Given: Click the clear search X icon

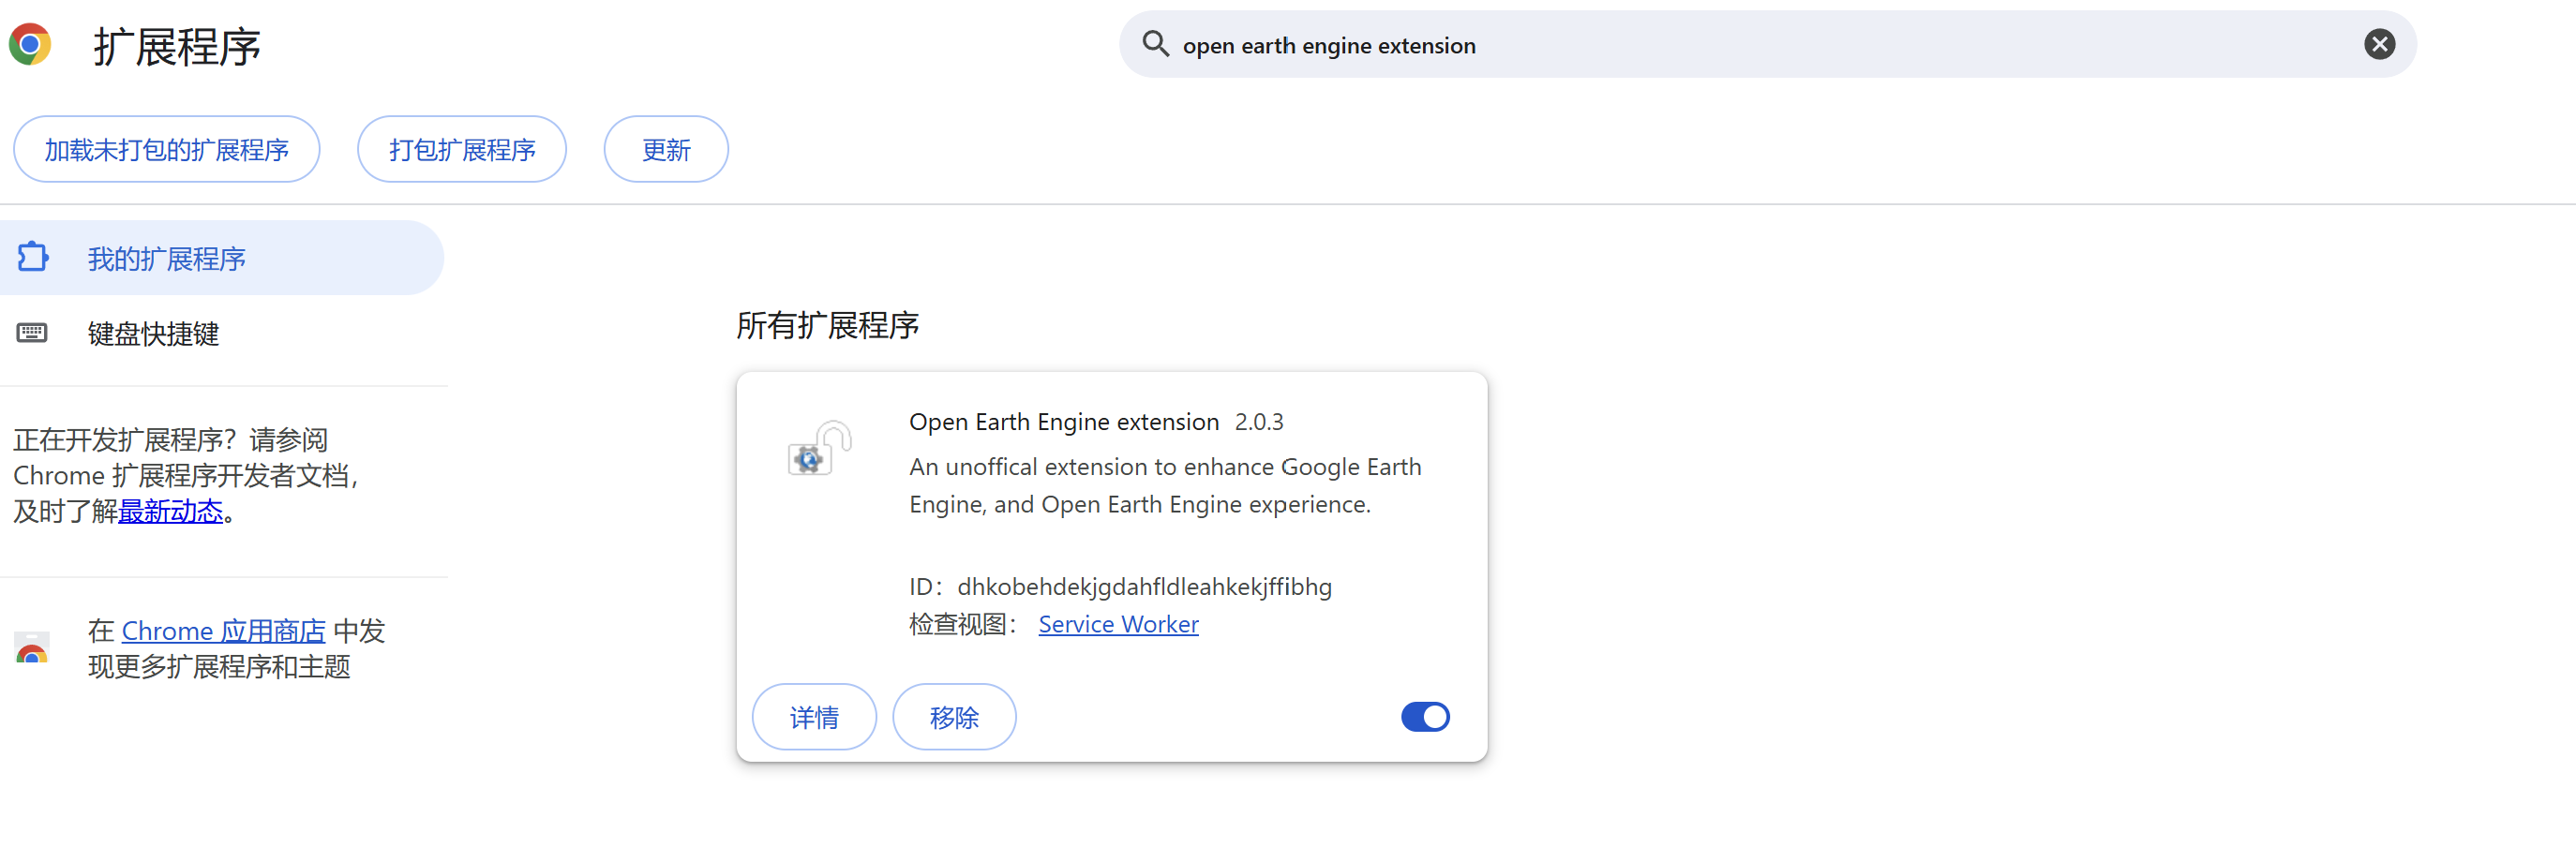Looking at the screenshot, I should coord(2380,43).
